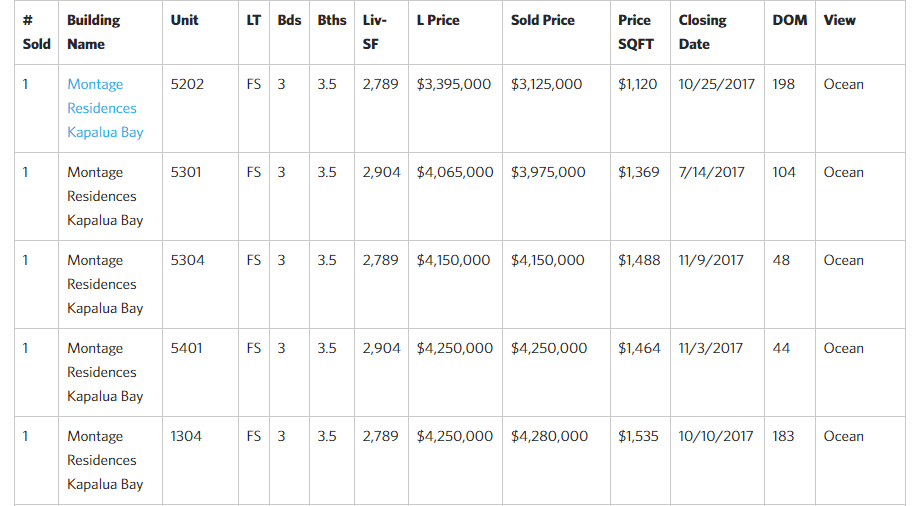Click unit 5202 cell

187,85
